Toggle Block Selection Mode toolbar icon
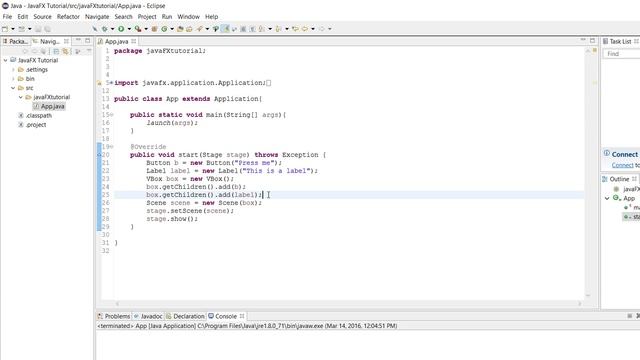 243,29
